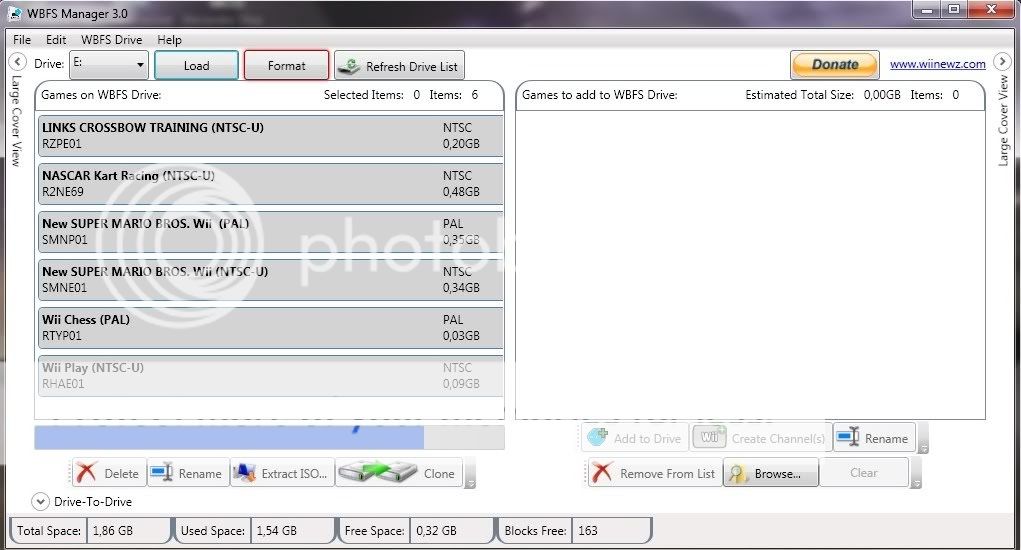Open the Help menu
Viewport: 1021px width, 550px height.
[169, 40]
